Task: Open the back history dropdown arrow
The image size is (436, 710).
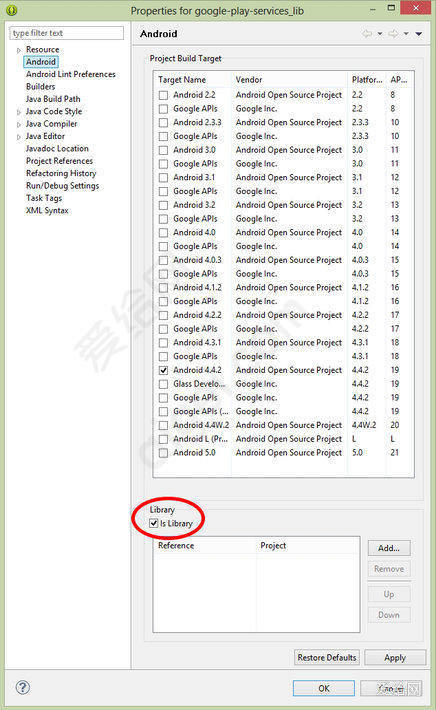Action: [x=379, y=34]
